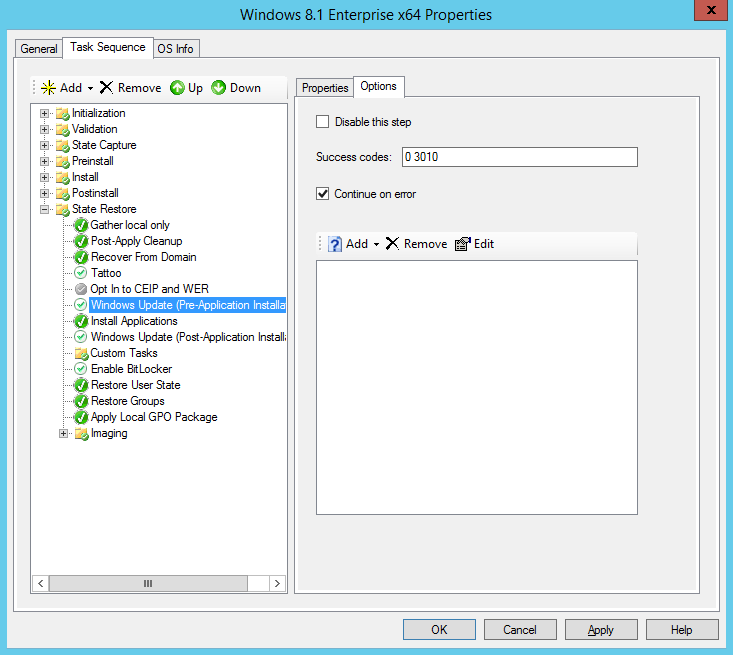733x655 pixels.
Task: Select Opt In to CEIP and WER
Action: click(150, 289)
